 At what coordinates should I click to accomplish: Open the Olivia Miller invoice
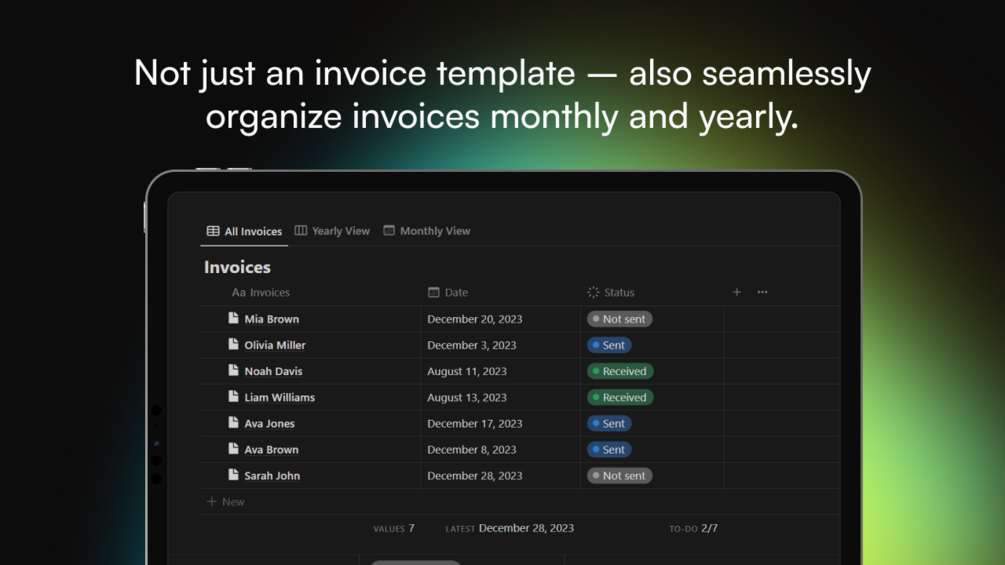point(274,345)
